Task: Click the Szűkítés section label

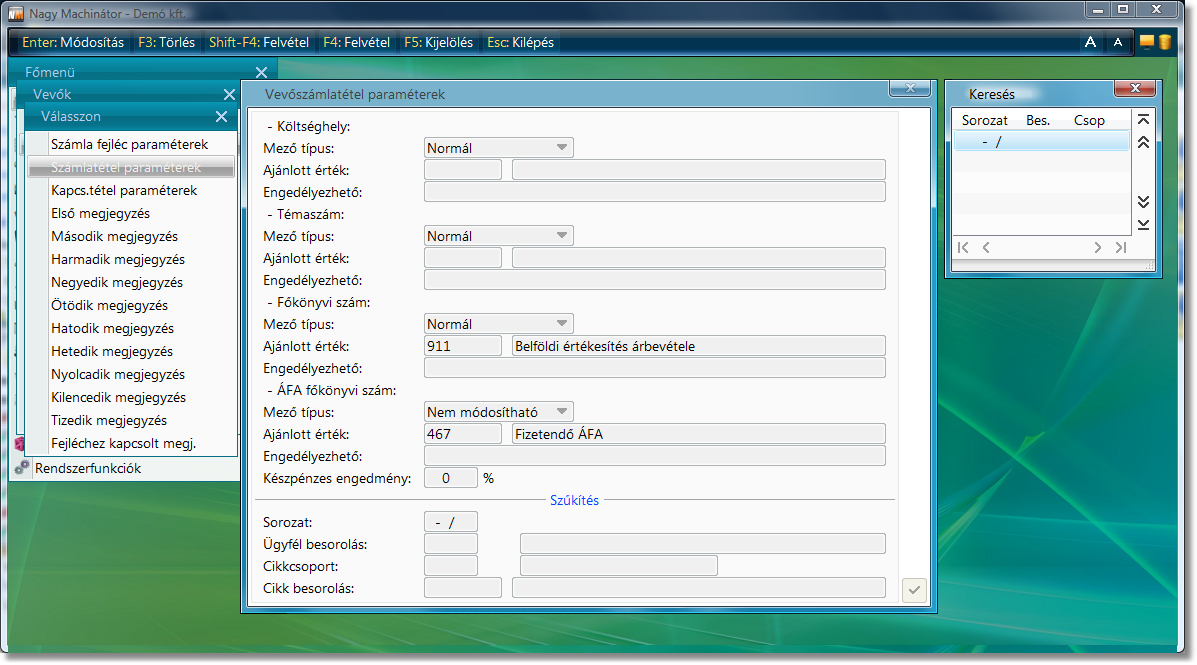Action: point(574,500)
